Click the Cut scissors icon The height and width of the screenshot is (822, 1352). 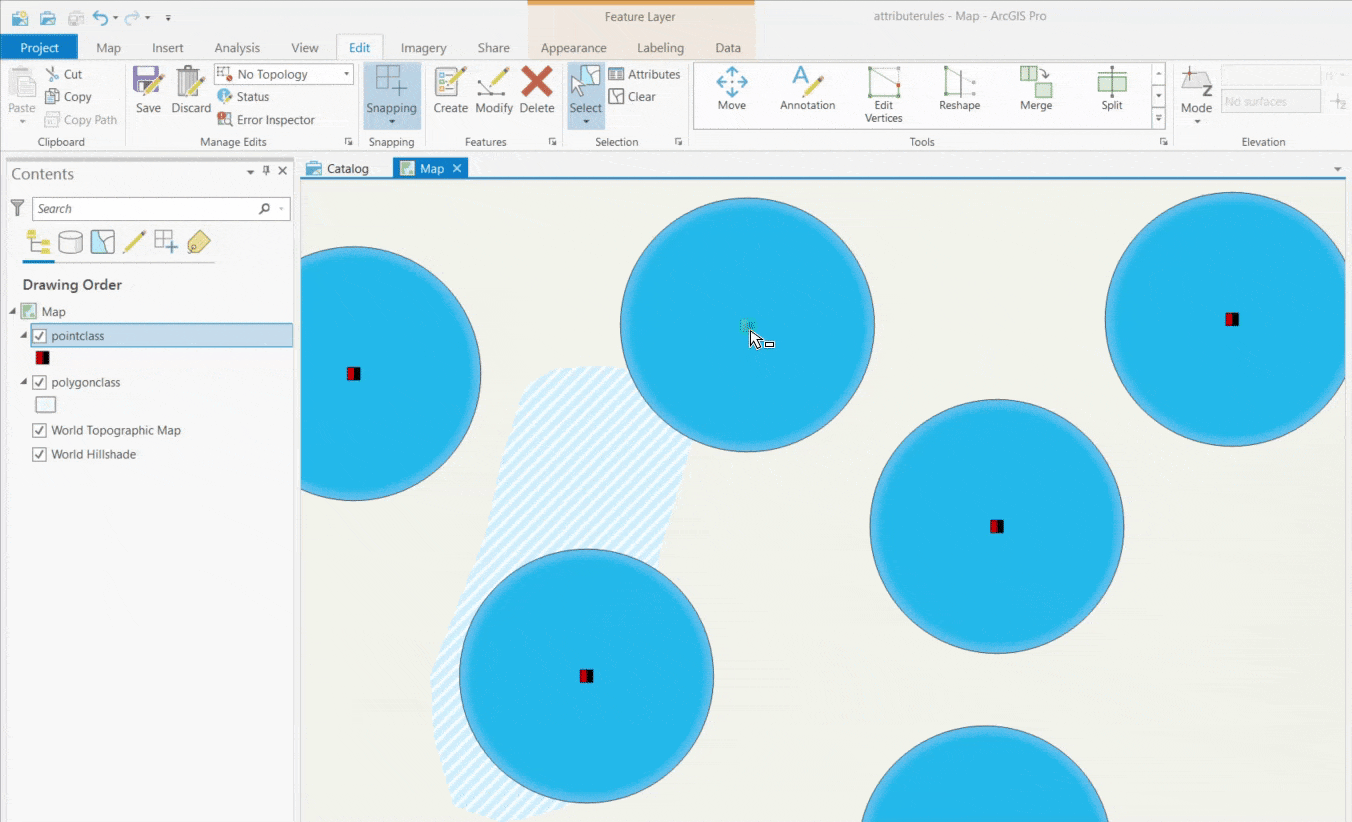[x=53, y=74]
